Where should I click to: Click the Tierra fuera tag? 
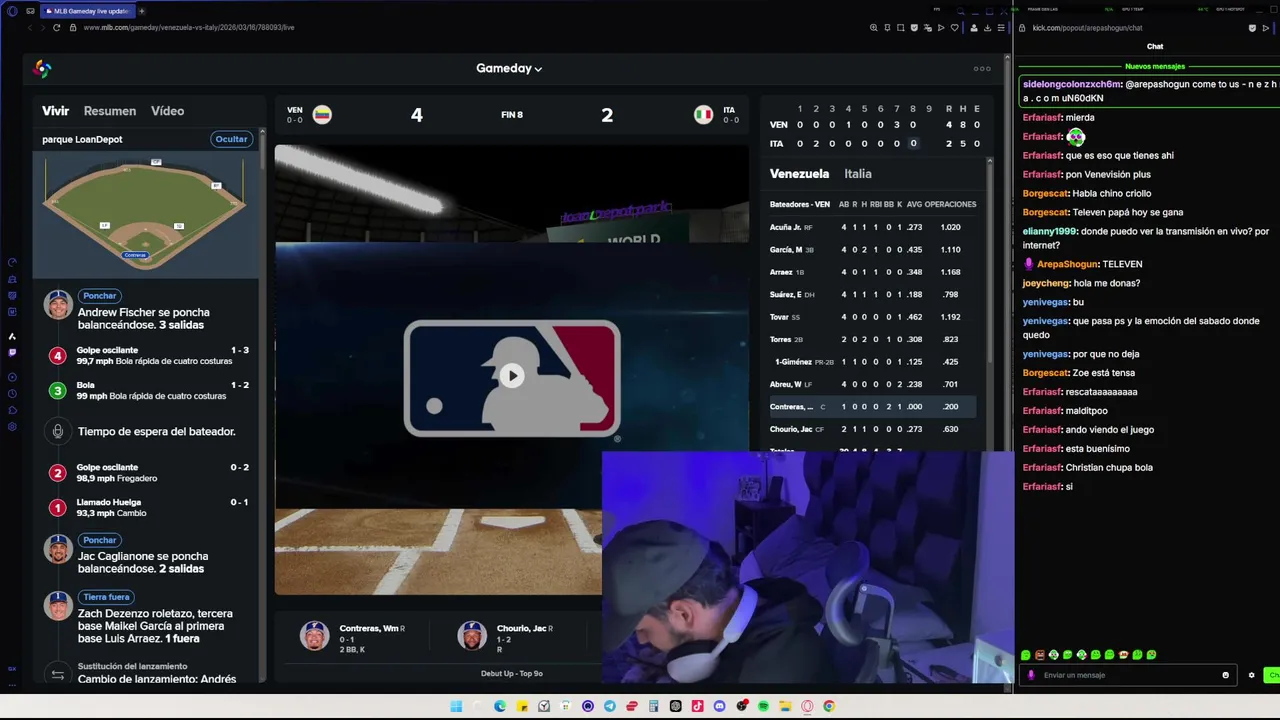coord(106,597)
